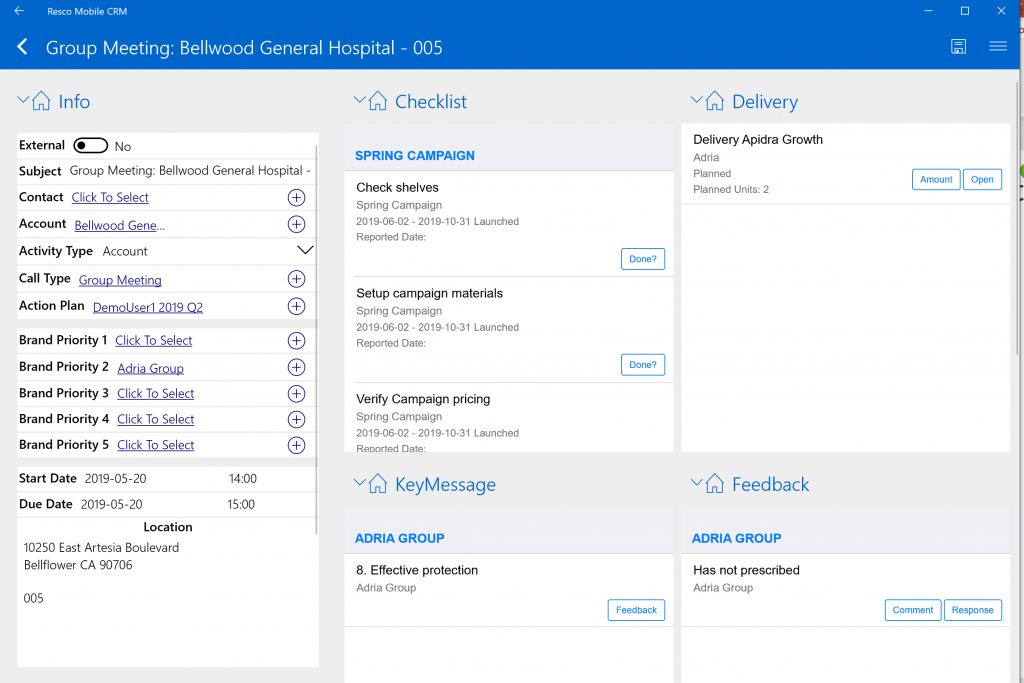Image resolution: width=1024 pixels, height=683 pixels.
Task: Click the Activity Type value Account
Action: pyautogui.click(x=125, y=251)
